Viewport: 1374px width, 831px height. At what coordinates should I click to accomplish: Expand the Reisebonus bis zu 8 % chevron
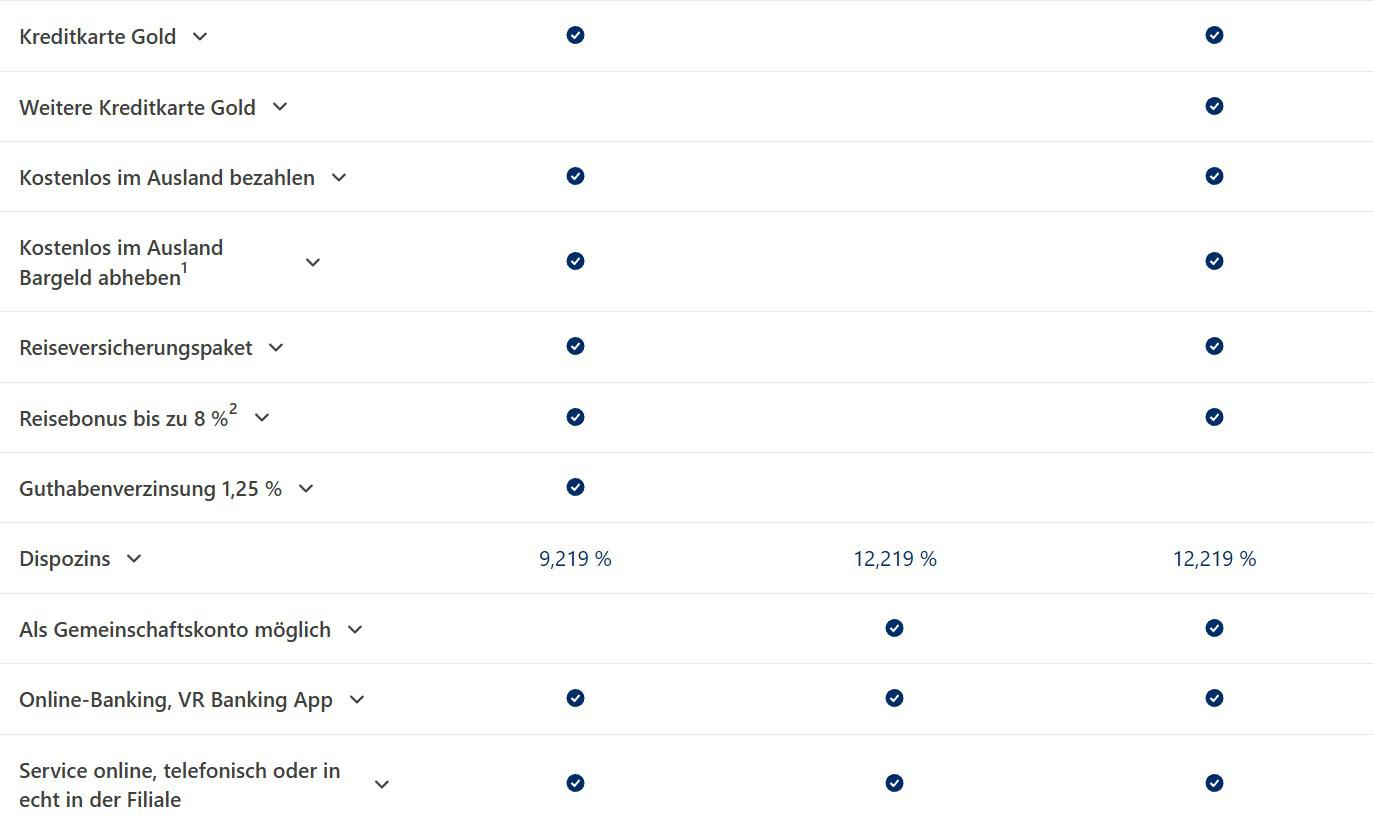tap(262, 418)
